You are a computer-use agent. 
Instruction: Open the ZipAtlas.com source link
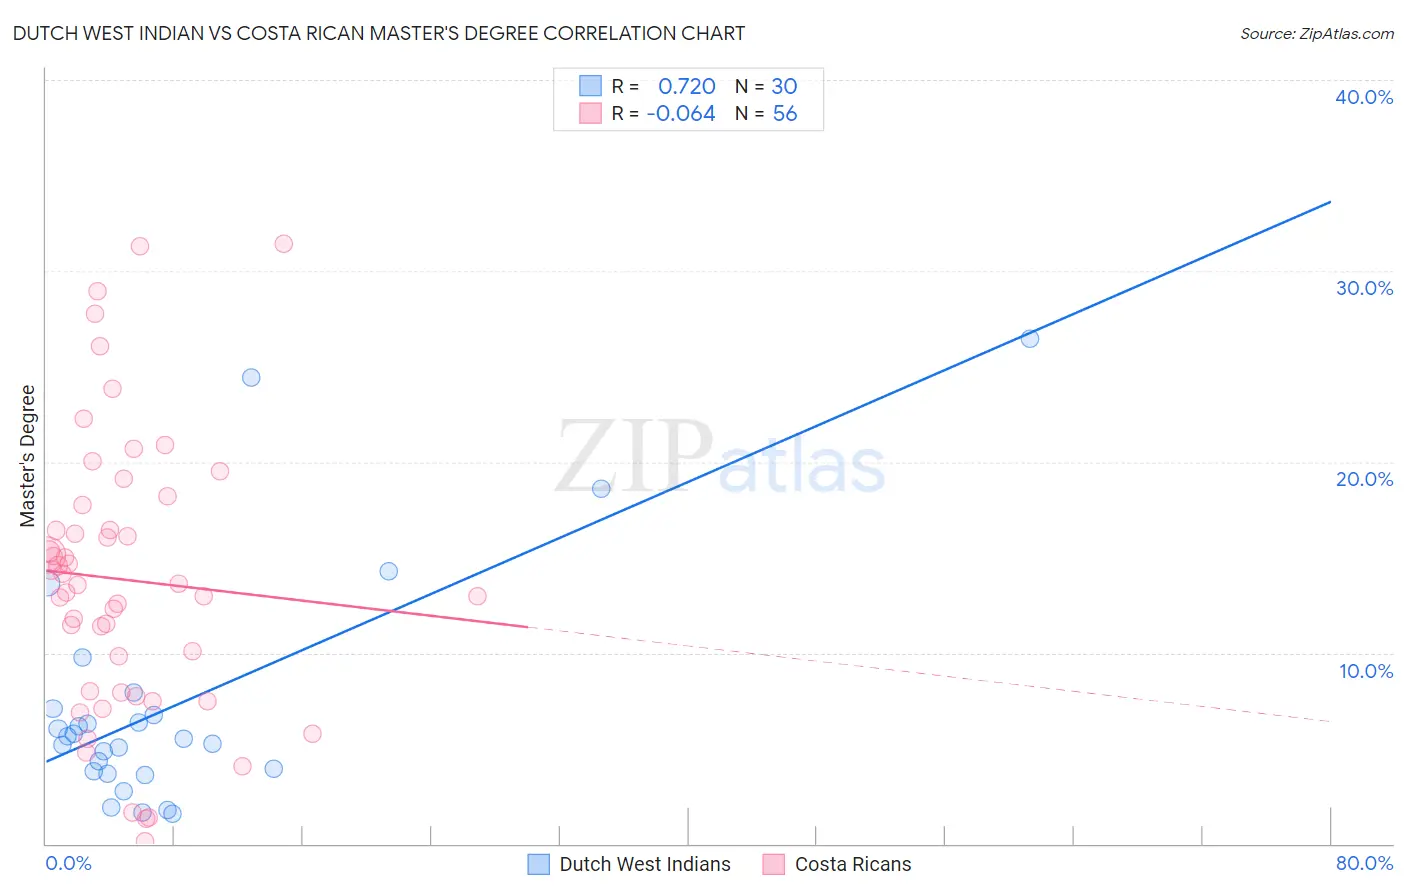[1317, 33]
